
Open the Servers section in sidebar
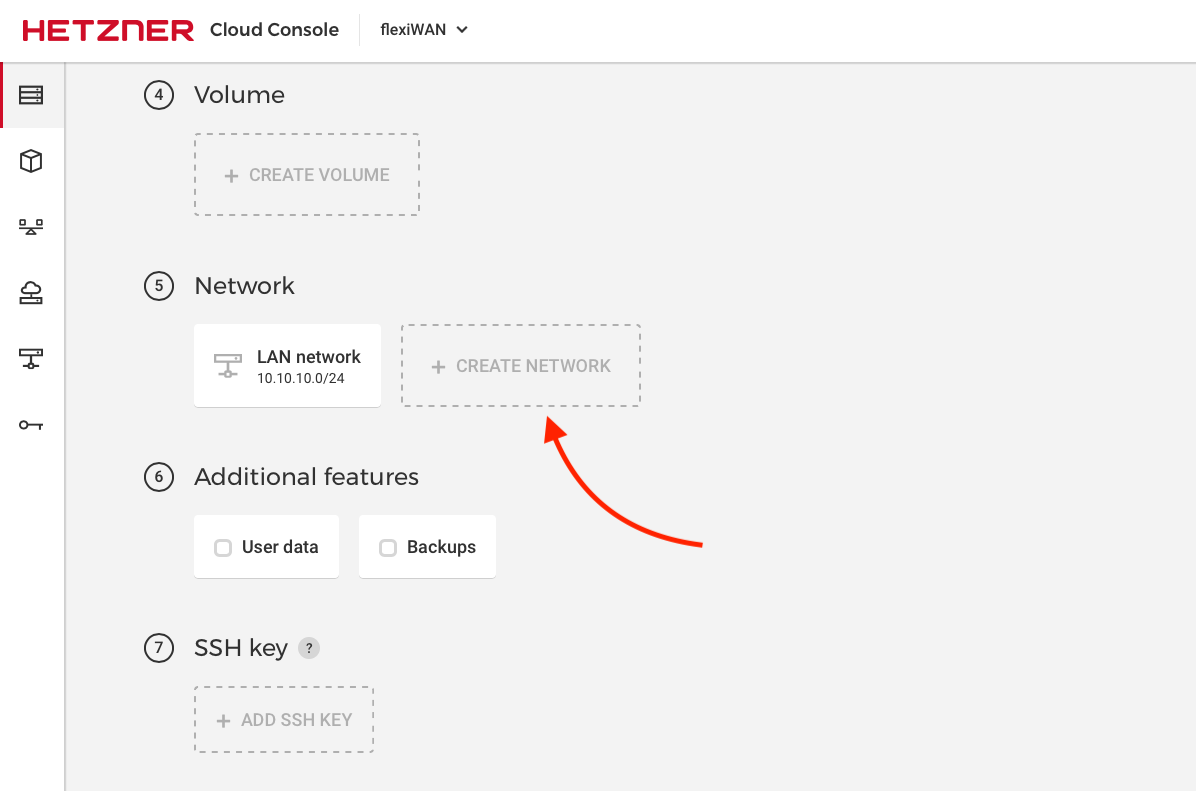(x=31, y=95)
